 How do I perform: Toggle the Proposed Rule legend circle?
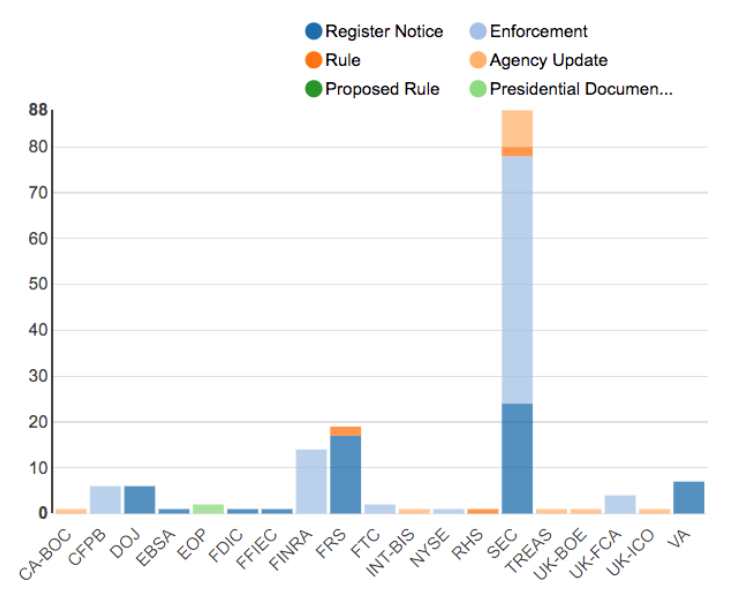pos(314,89)
